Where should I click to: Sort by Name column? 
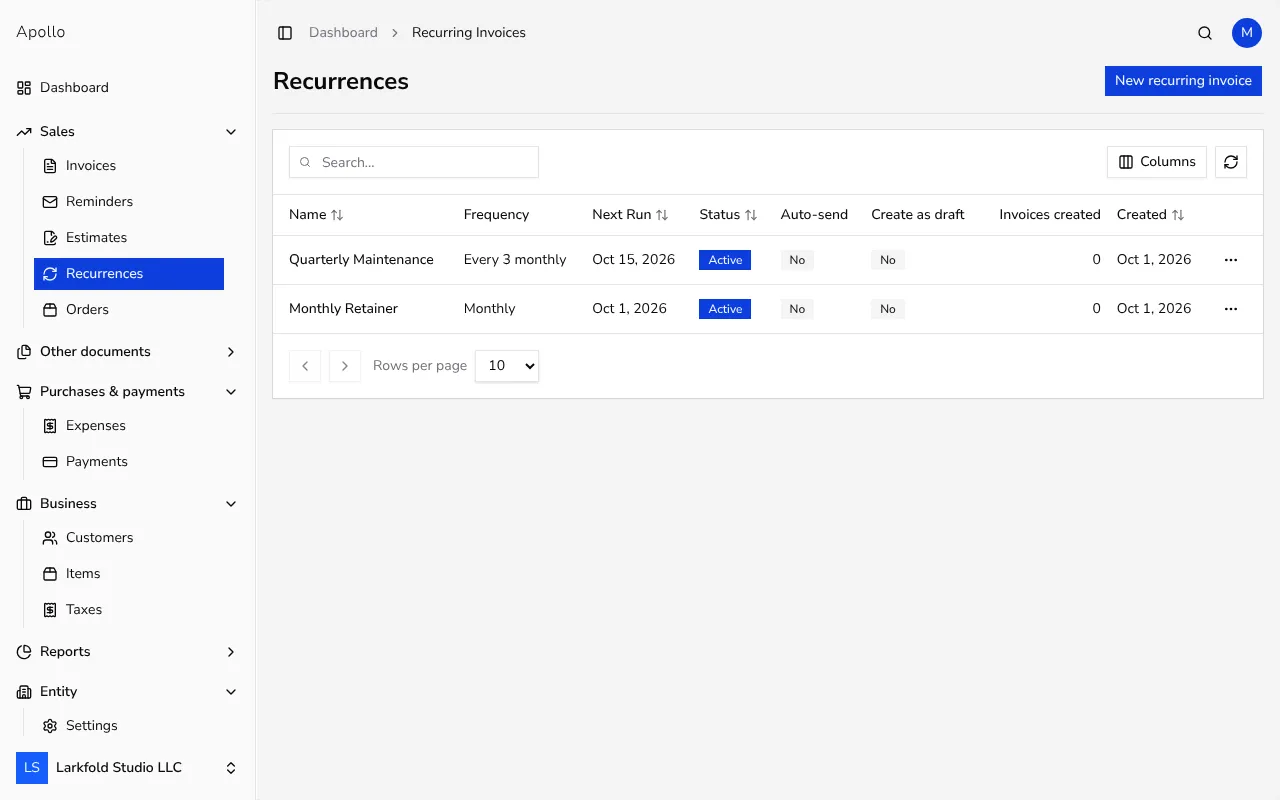(x=316, y=215)
